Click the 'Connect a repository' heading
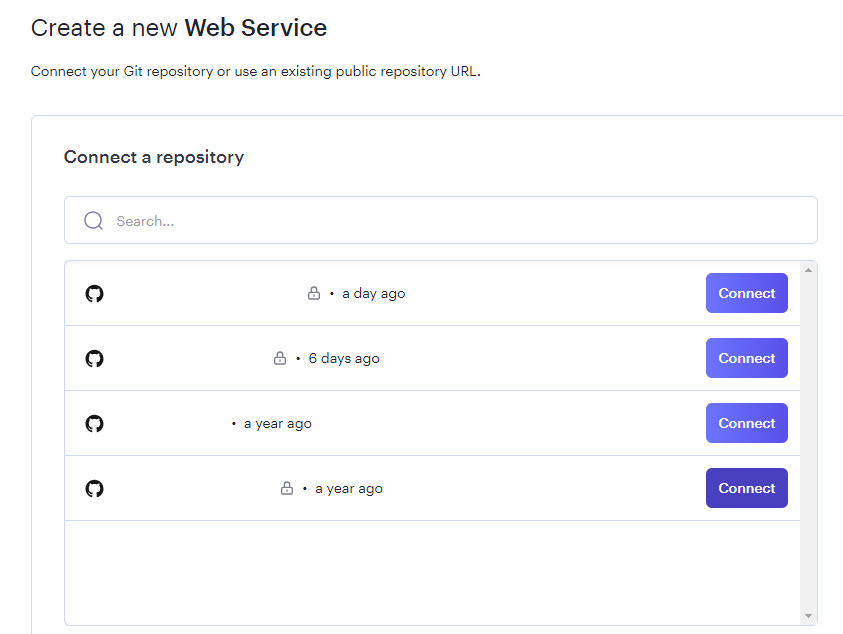843x634 pixels. [153, 157]
